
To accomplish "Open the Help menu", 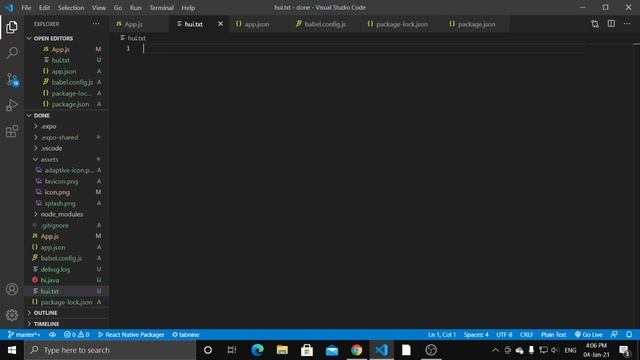I will [188, 8].
